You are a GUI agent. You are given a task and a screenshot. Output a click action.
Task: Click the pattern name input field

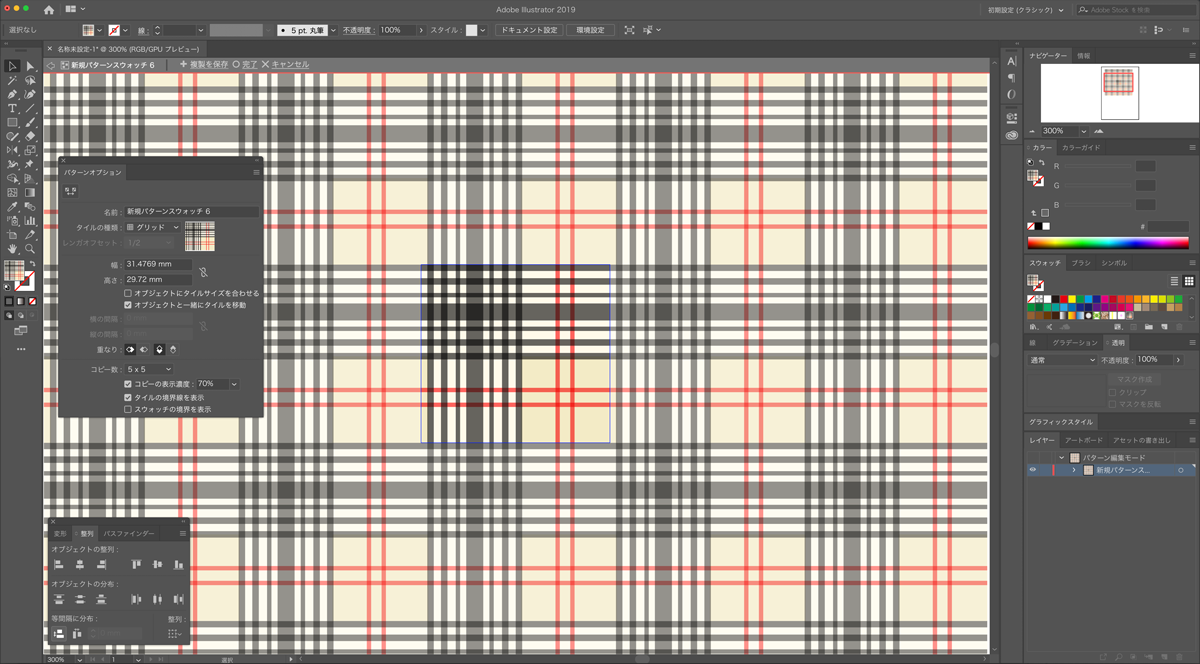(191, 212)
